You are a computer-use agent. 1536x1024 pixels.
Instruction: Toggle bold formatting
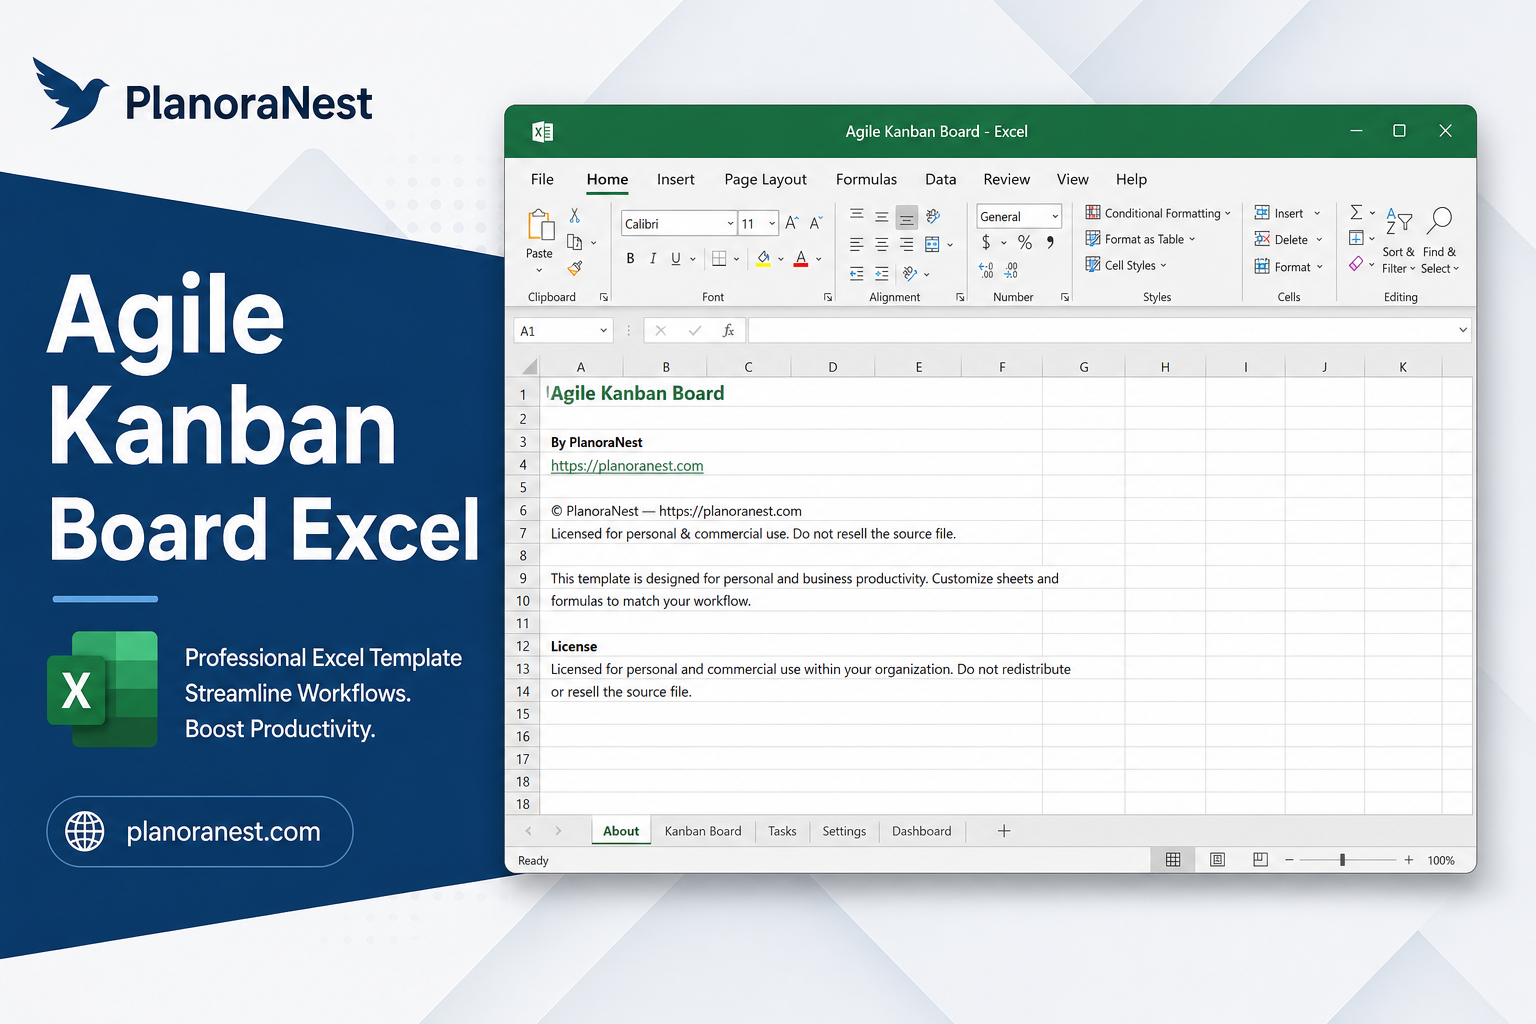pos(630,259)
